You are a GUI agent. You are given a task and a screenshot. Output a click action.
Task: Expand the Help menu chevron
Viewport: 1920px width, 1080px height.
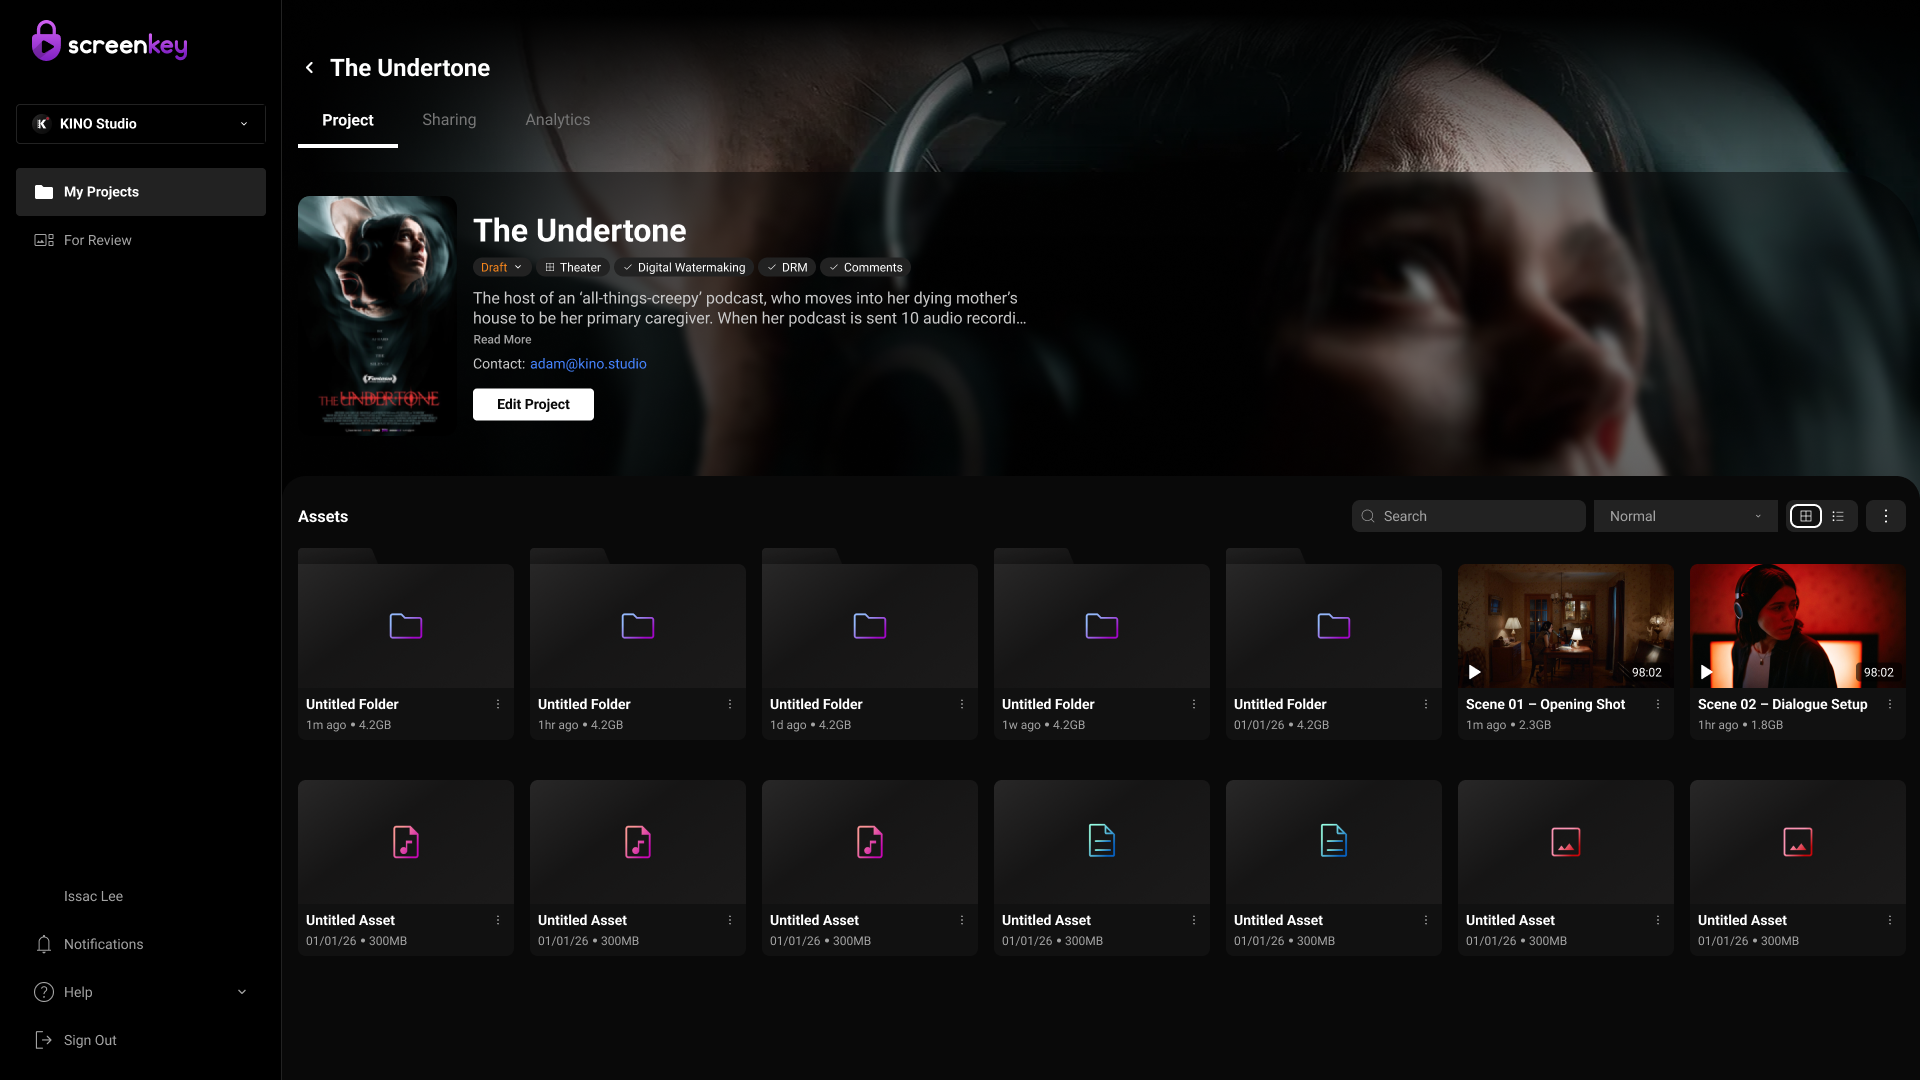coord(242,992)
